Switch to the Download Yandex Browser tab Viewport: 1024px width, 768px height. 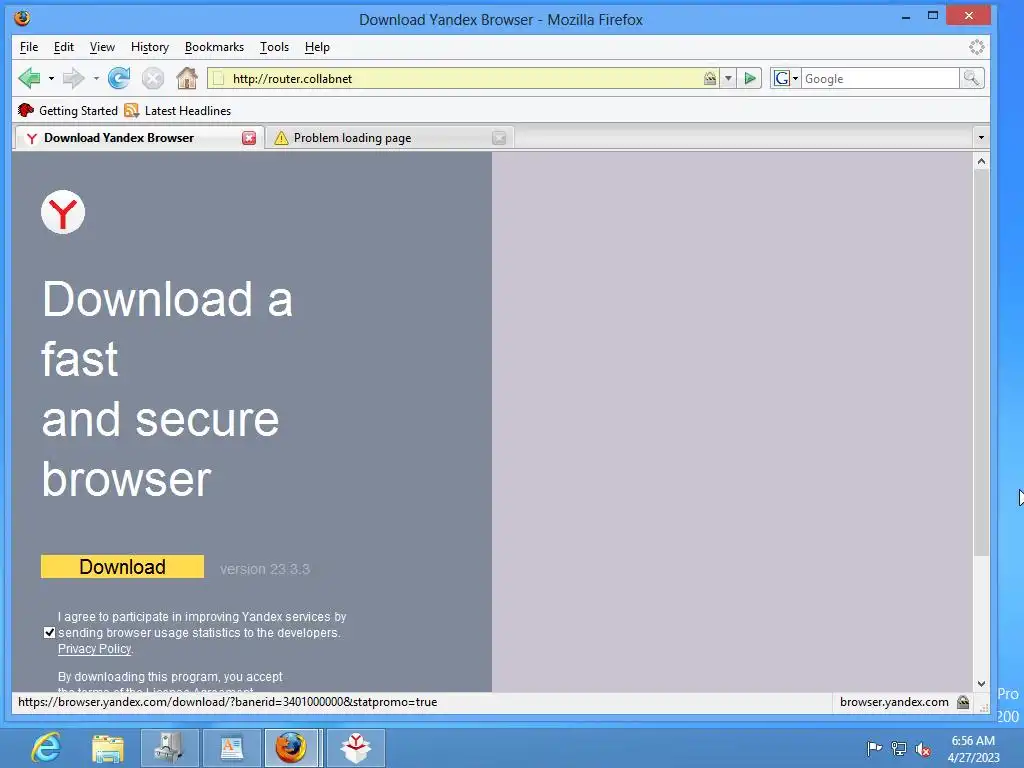tap(138, 138)
